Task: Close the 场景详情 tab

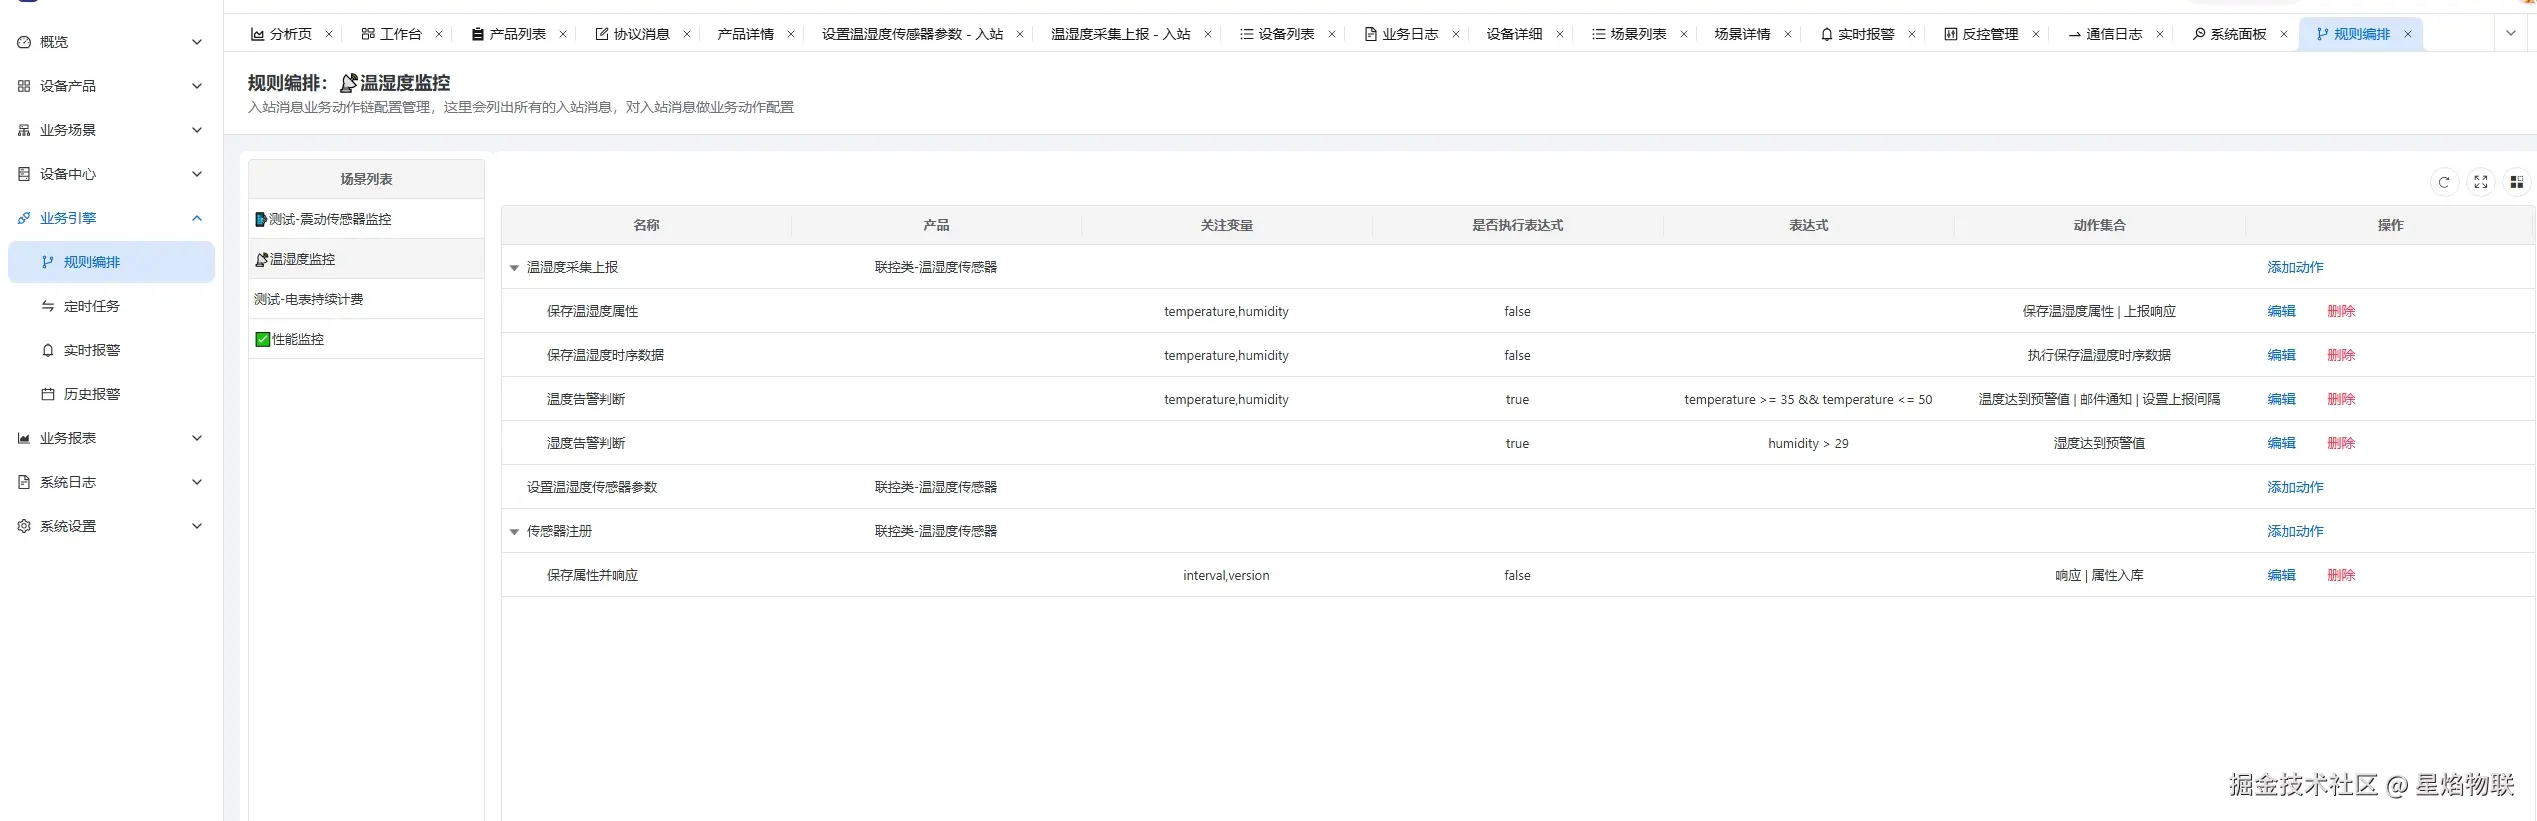Action: pos(1788,34)
